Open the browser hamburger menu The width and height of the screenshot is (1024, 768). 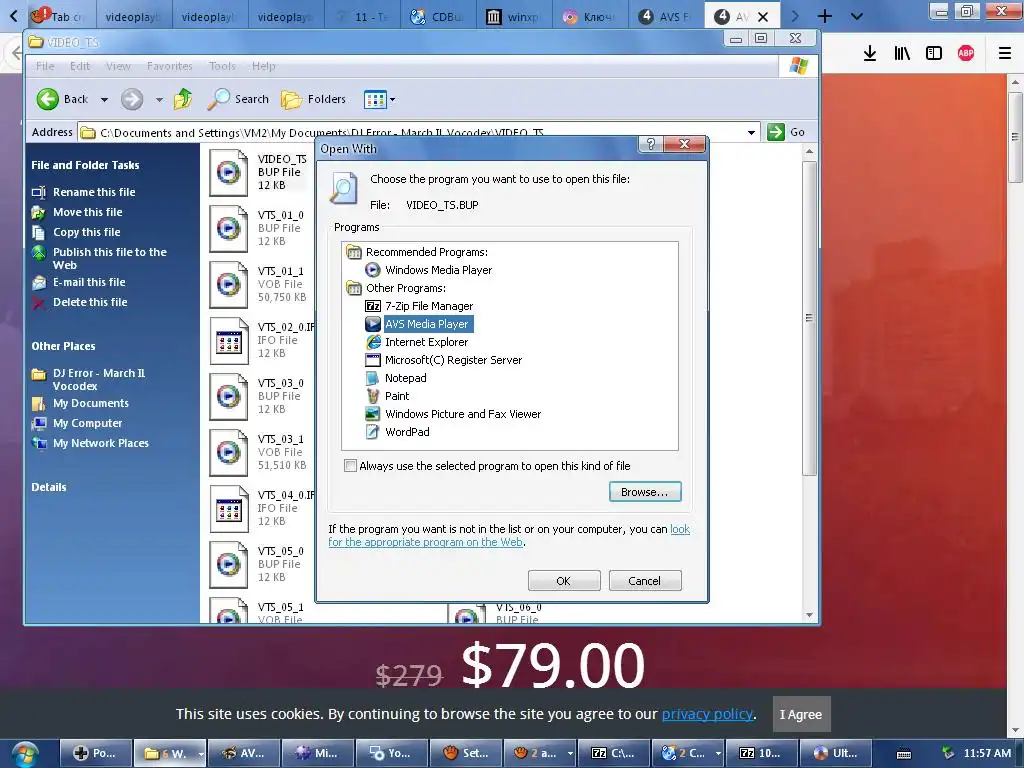[x=1005, y=54]
